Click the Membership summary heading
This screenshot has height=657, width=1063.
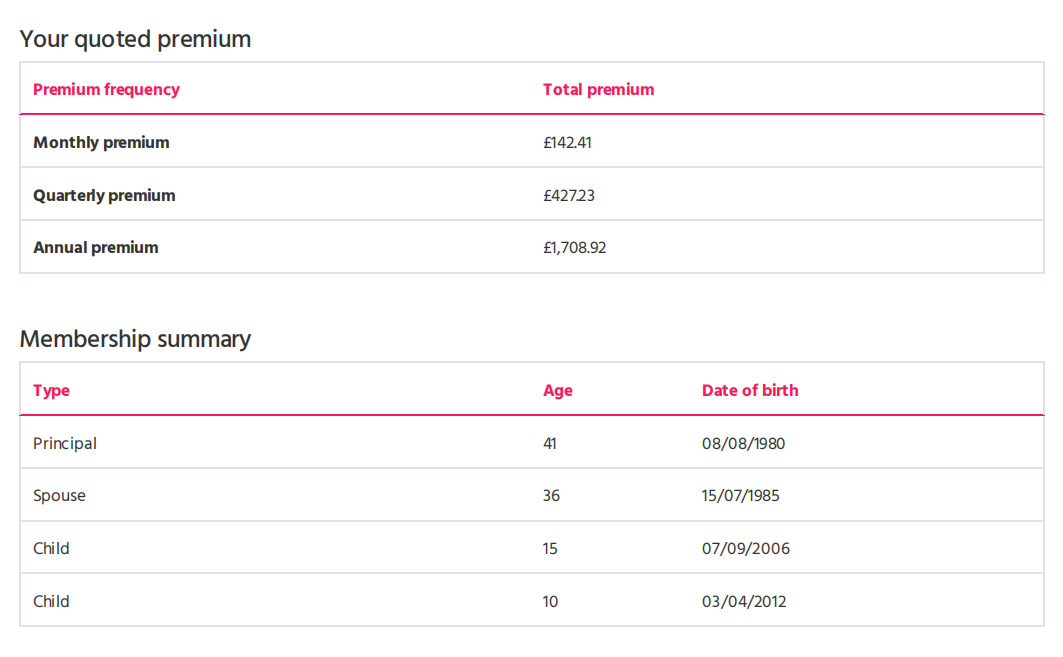click(x=135, y=339)
